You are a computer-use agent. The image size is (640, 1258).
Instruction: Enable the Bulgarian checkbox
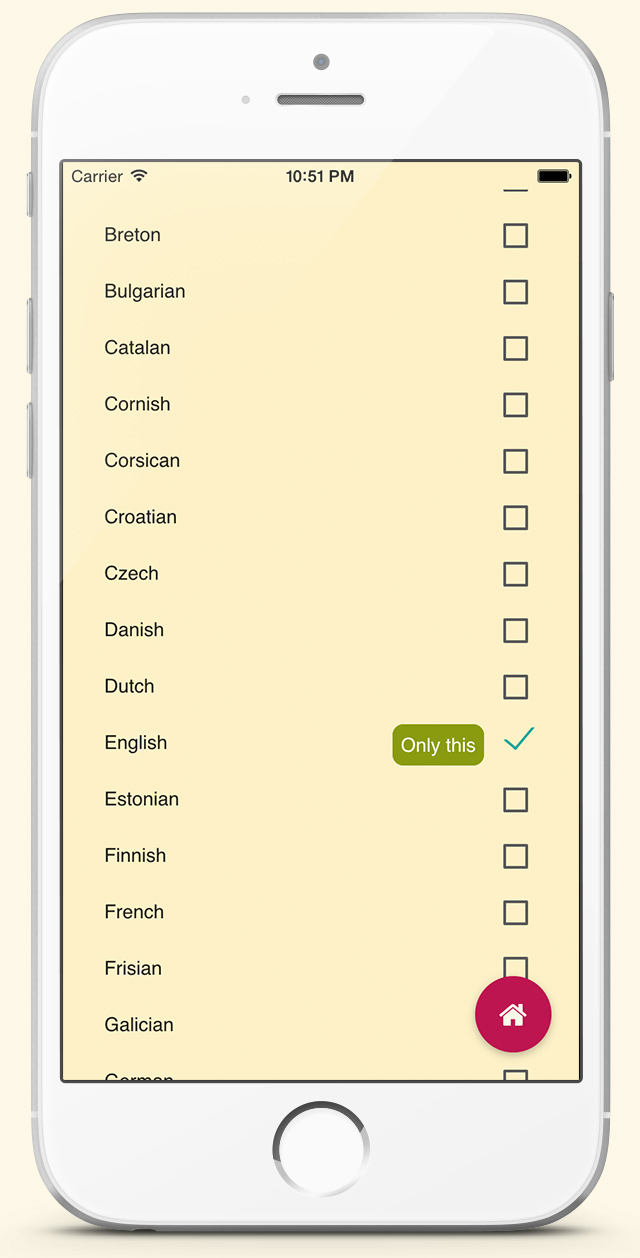point(515,292)
